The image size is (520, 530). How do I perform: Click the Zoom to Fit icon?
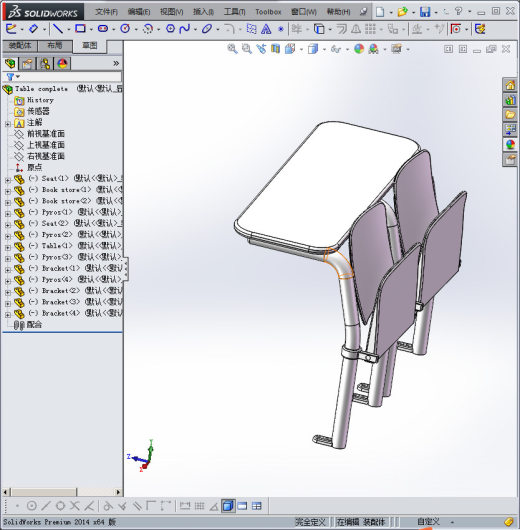pyautogui.click(x=232, y=49)
